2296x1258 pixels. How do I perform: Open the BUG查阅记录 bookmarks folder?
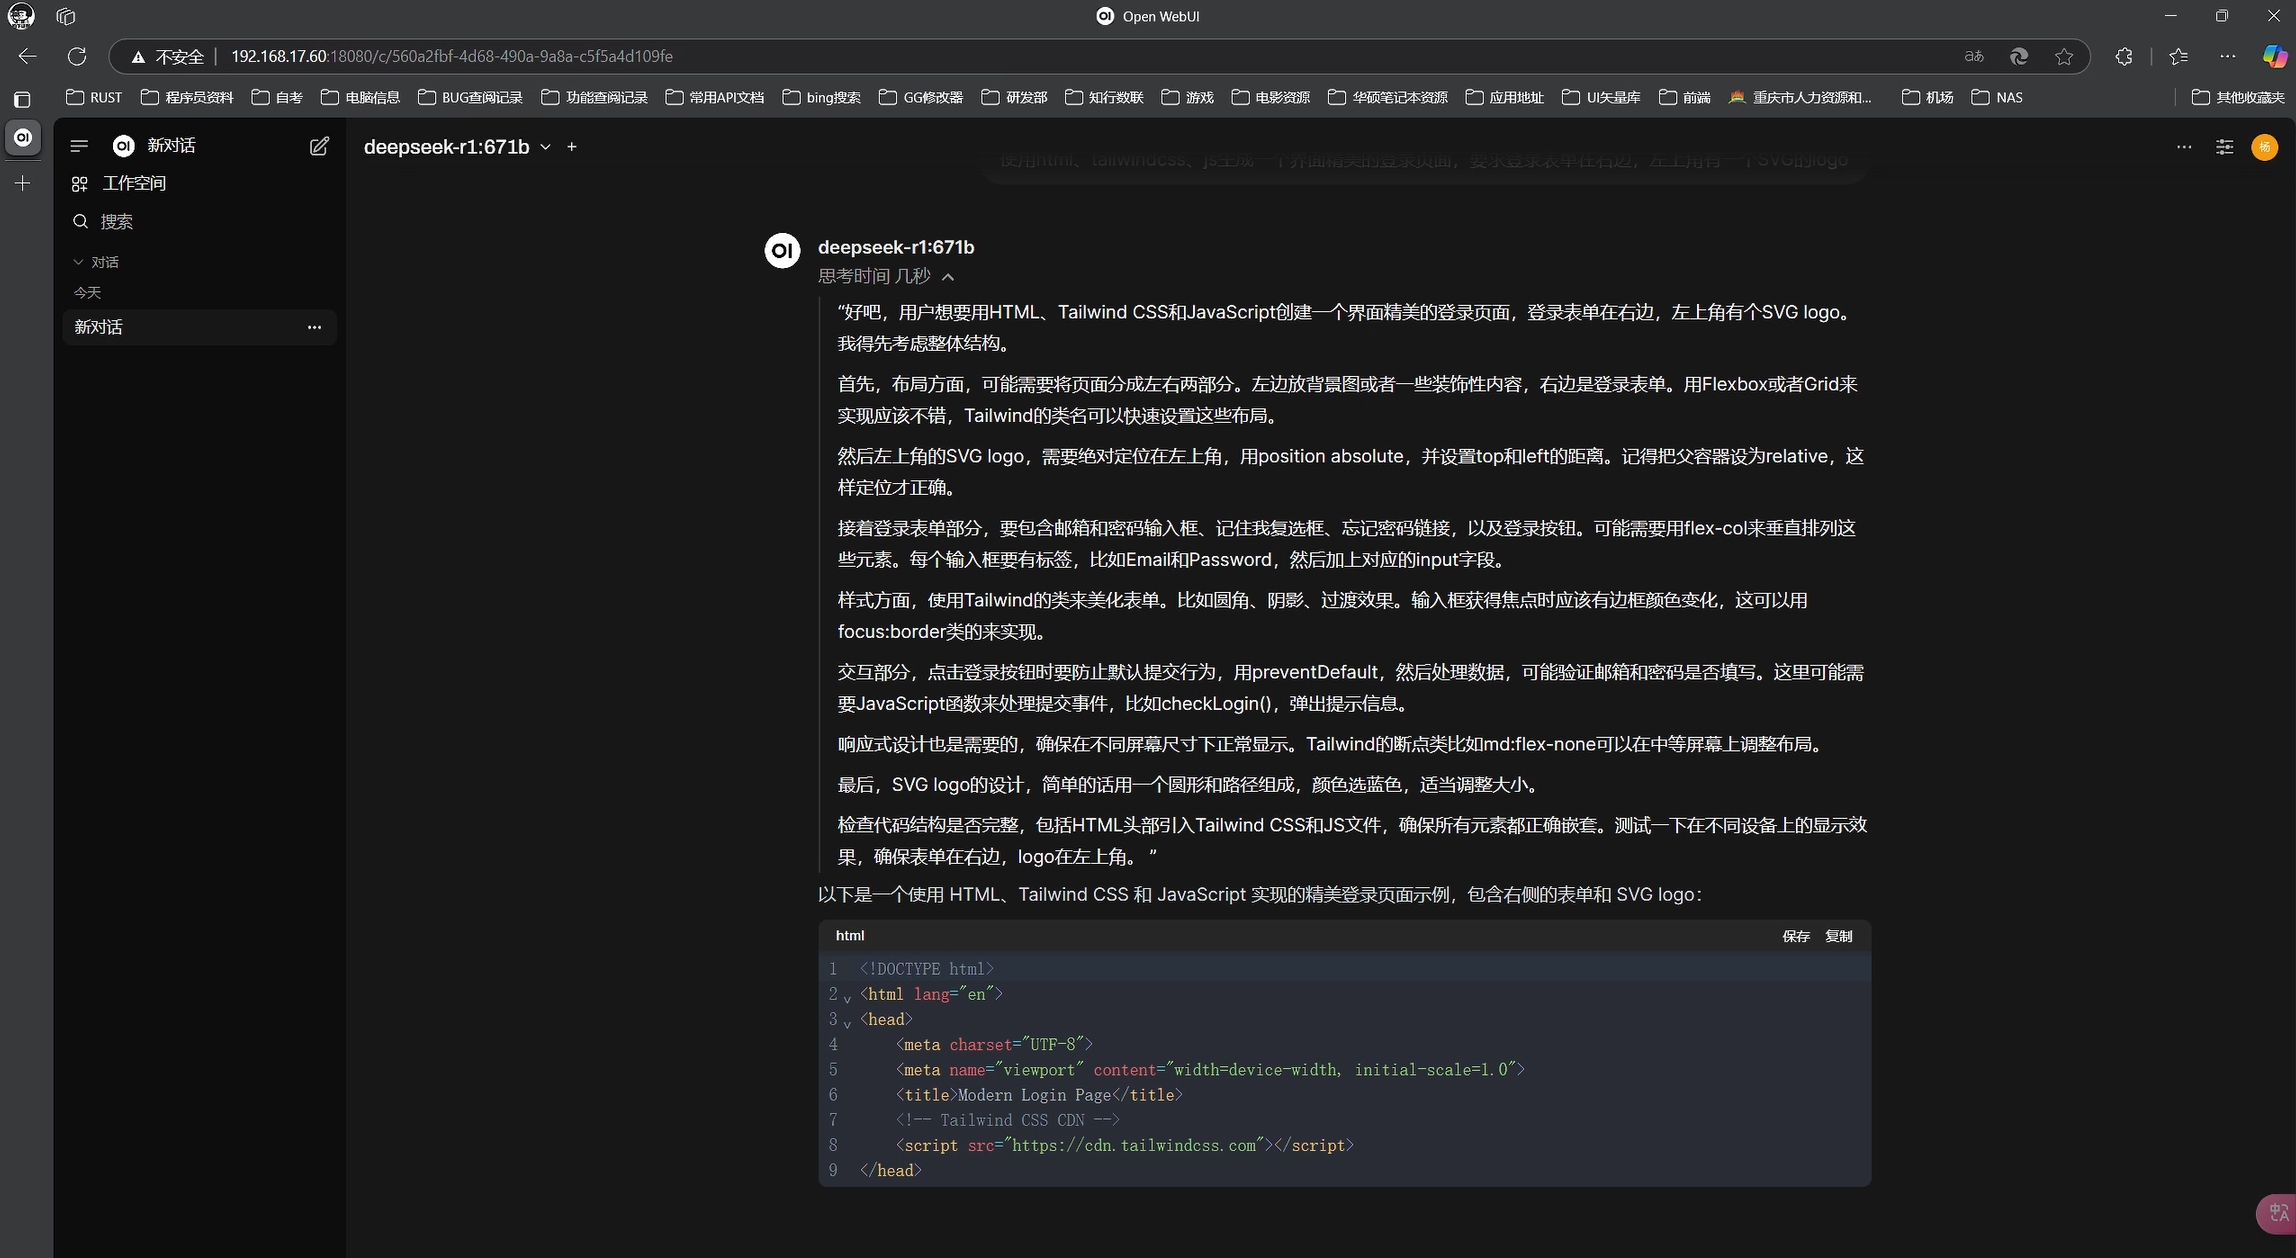coord(470,97)
